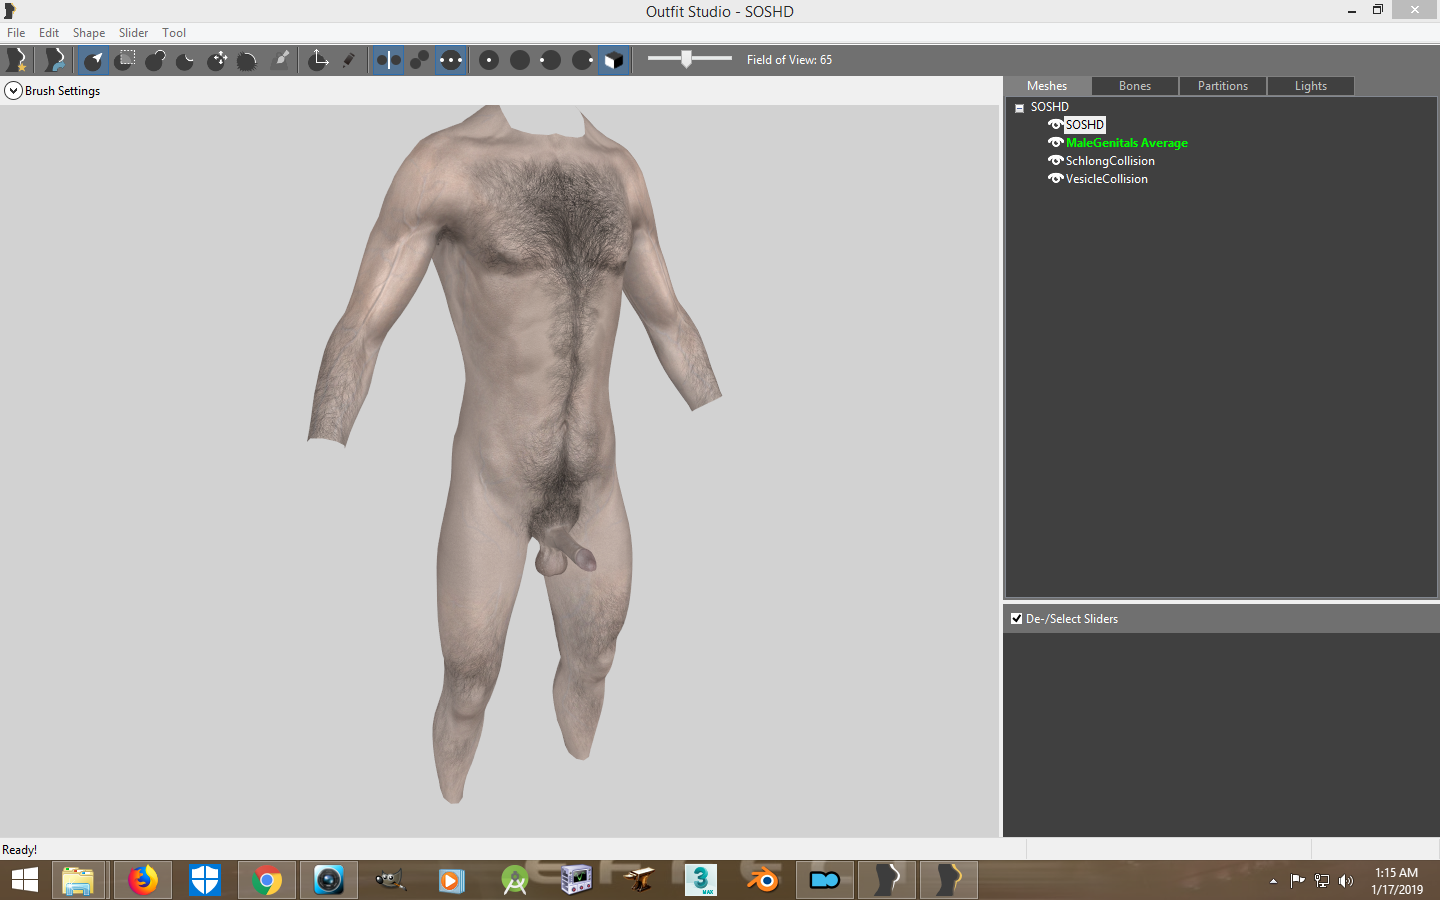Launch Firefox from the taskbar
1440x900 pixels.
click(143, 880)
